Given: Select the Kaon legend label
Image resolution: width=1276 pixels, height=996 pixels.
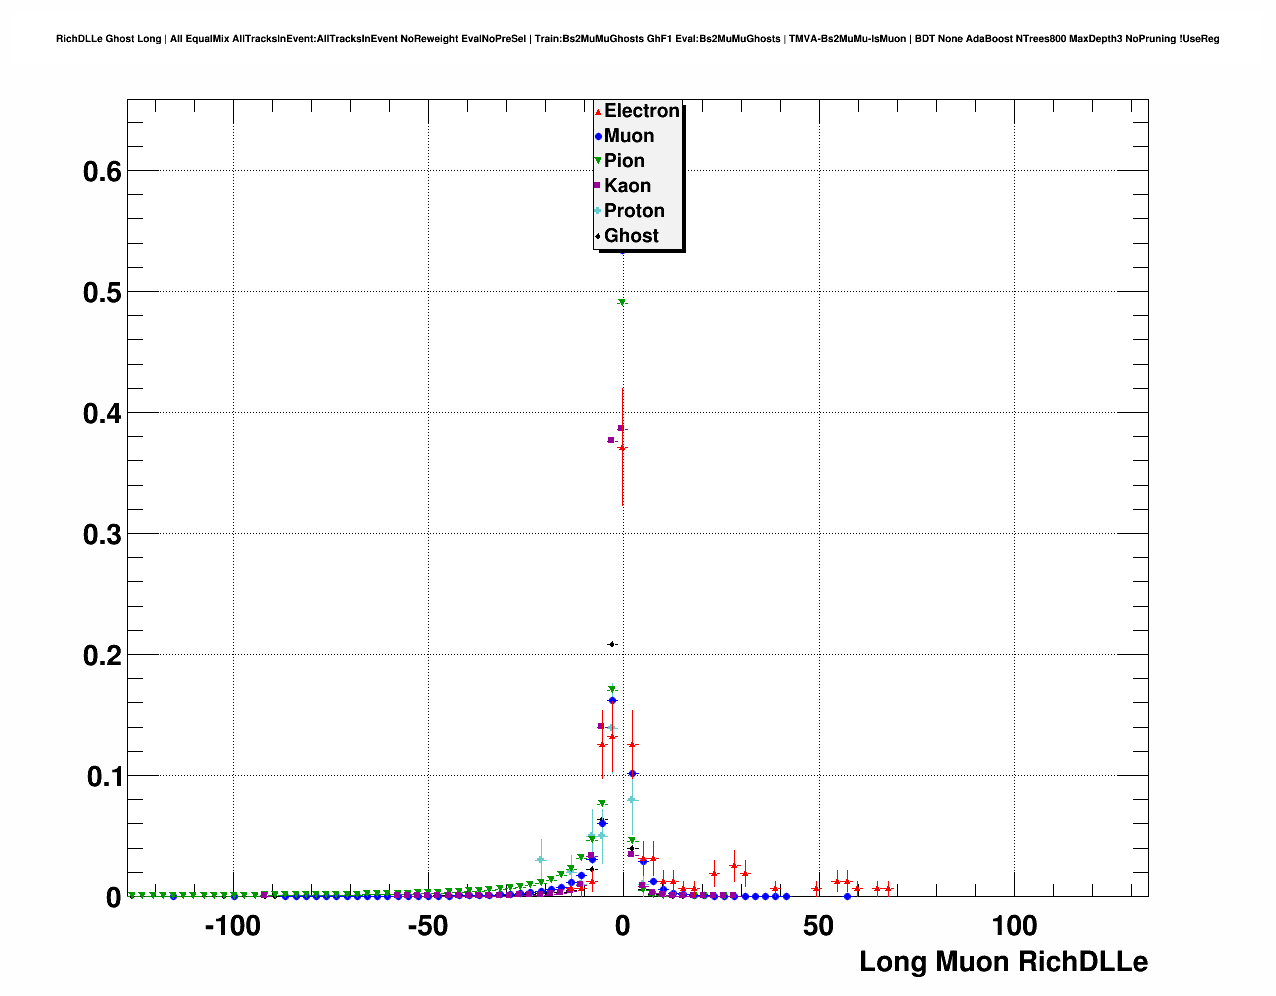Looking at the screenshot, I should point(627,186).
